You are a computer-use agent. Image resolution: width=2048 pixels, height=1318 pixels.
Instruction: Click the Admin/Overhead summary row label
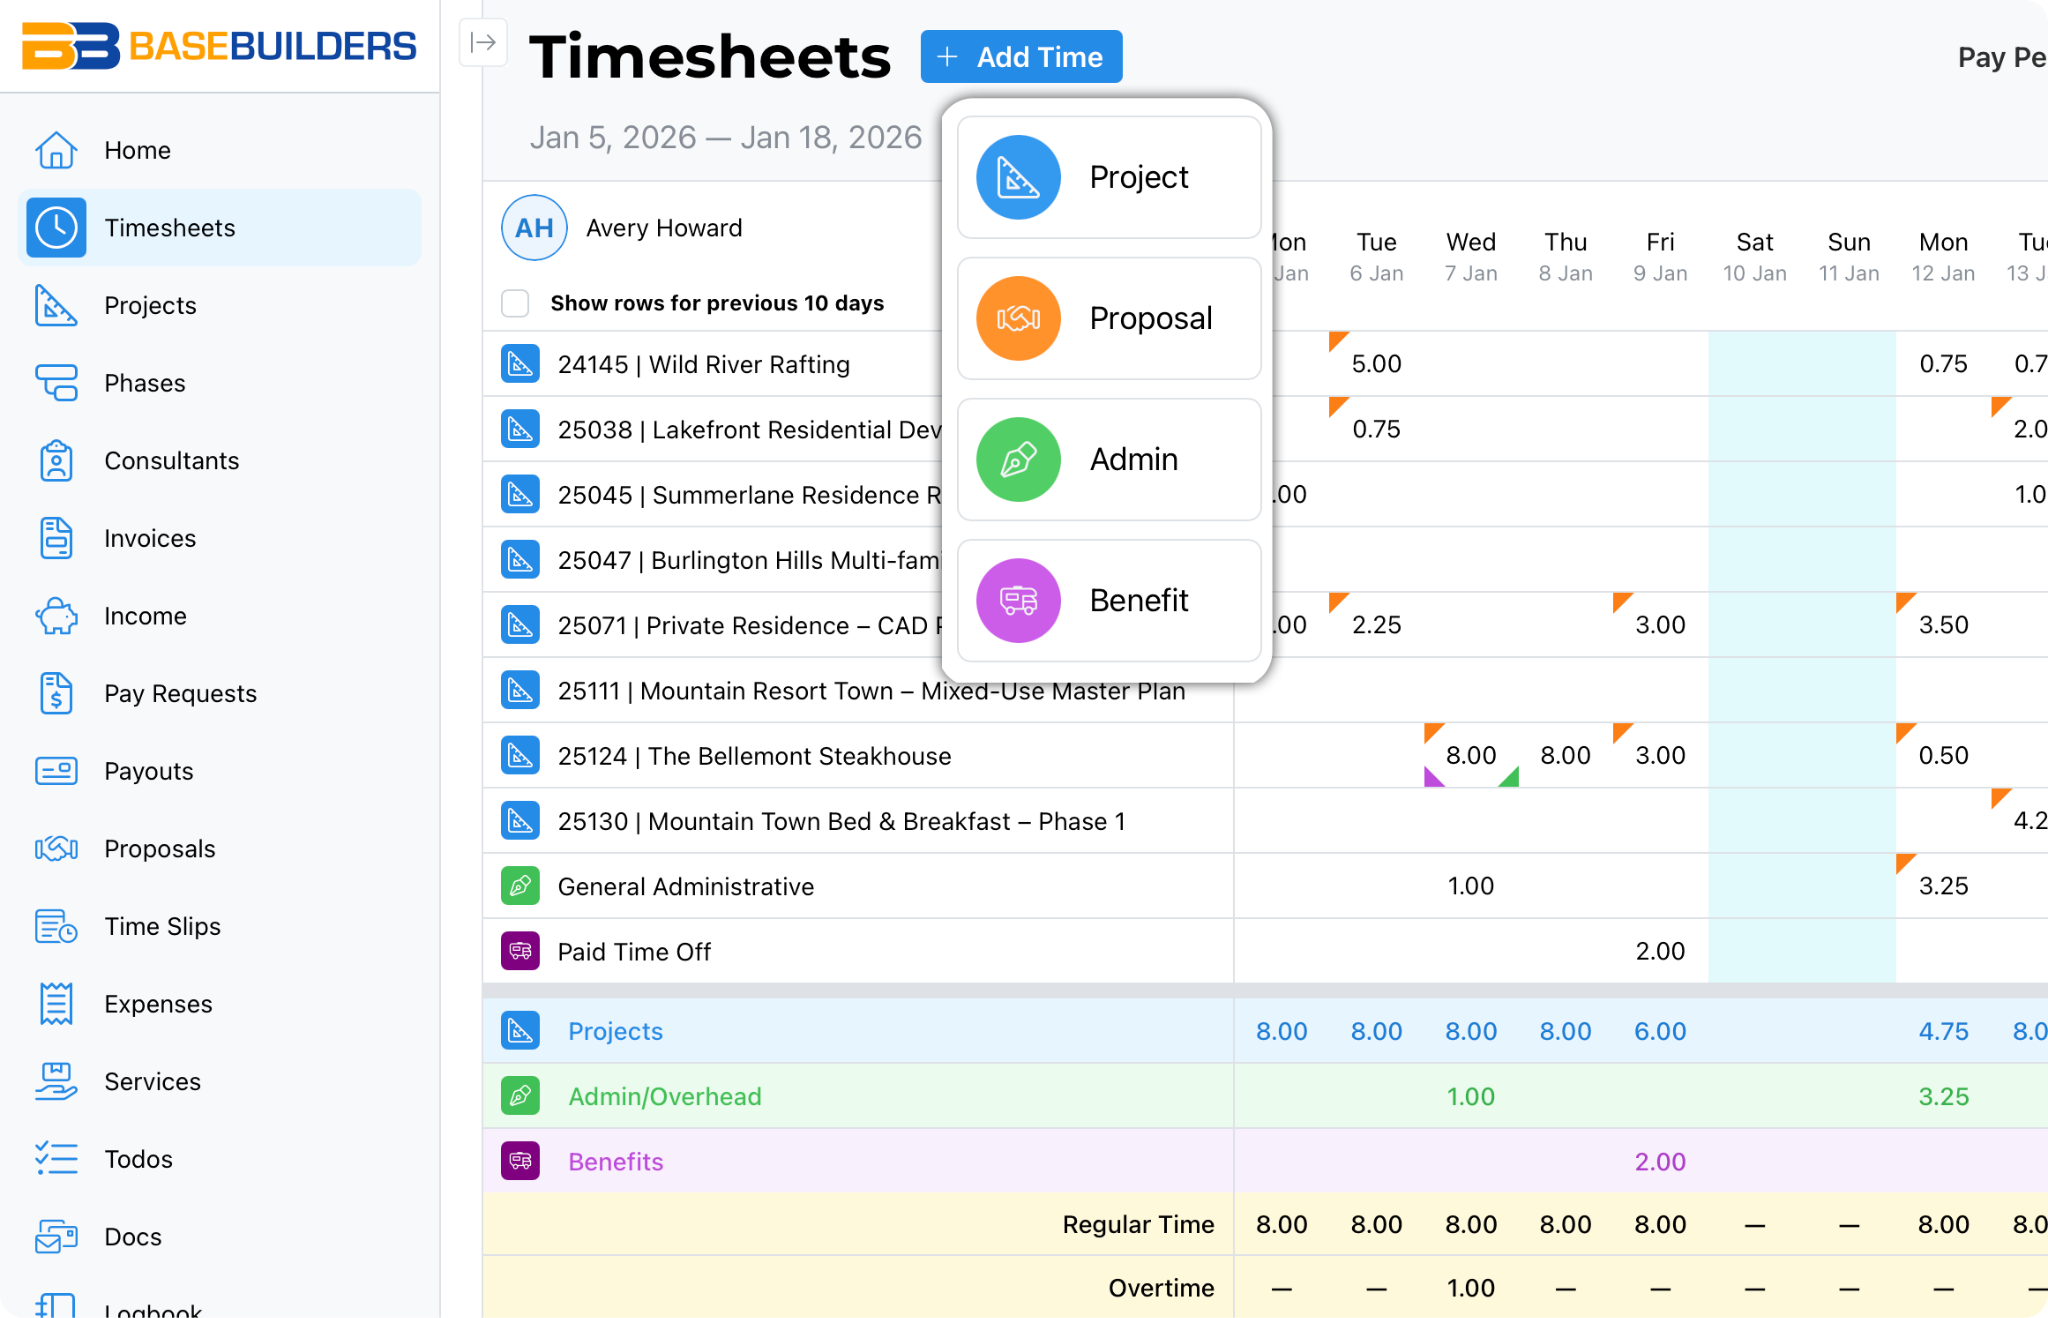click(x=664, y=1096)
